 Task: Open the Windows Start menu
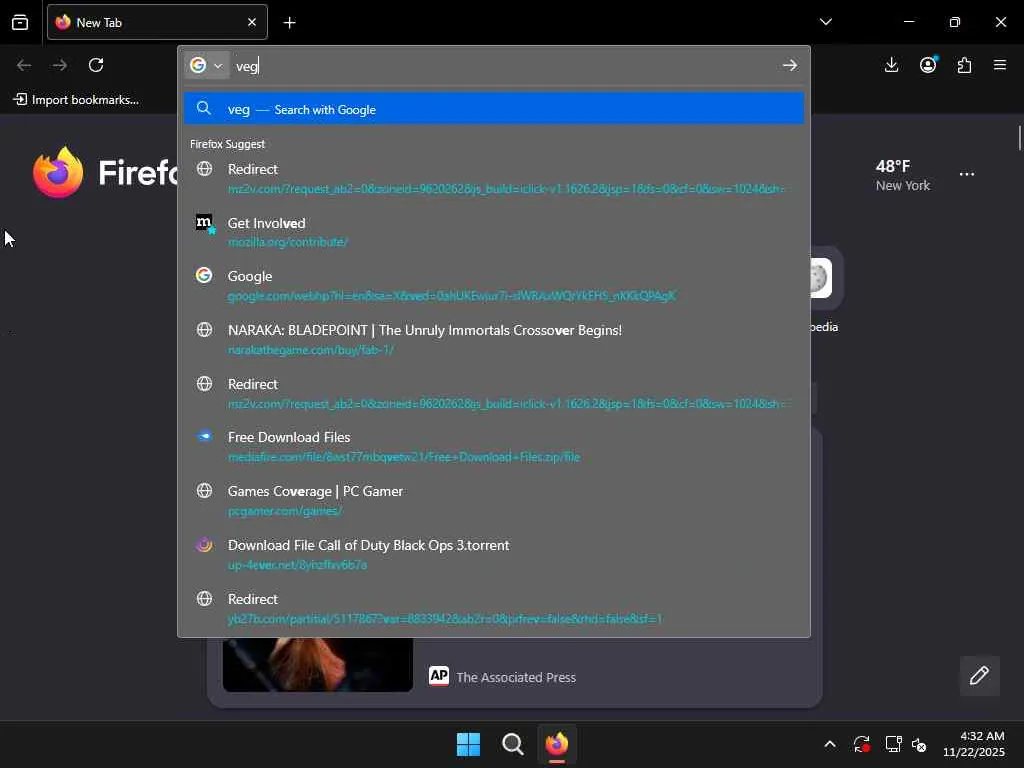coord(468,744)
